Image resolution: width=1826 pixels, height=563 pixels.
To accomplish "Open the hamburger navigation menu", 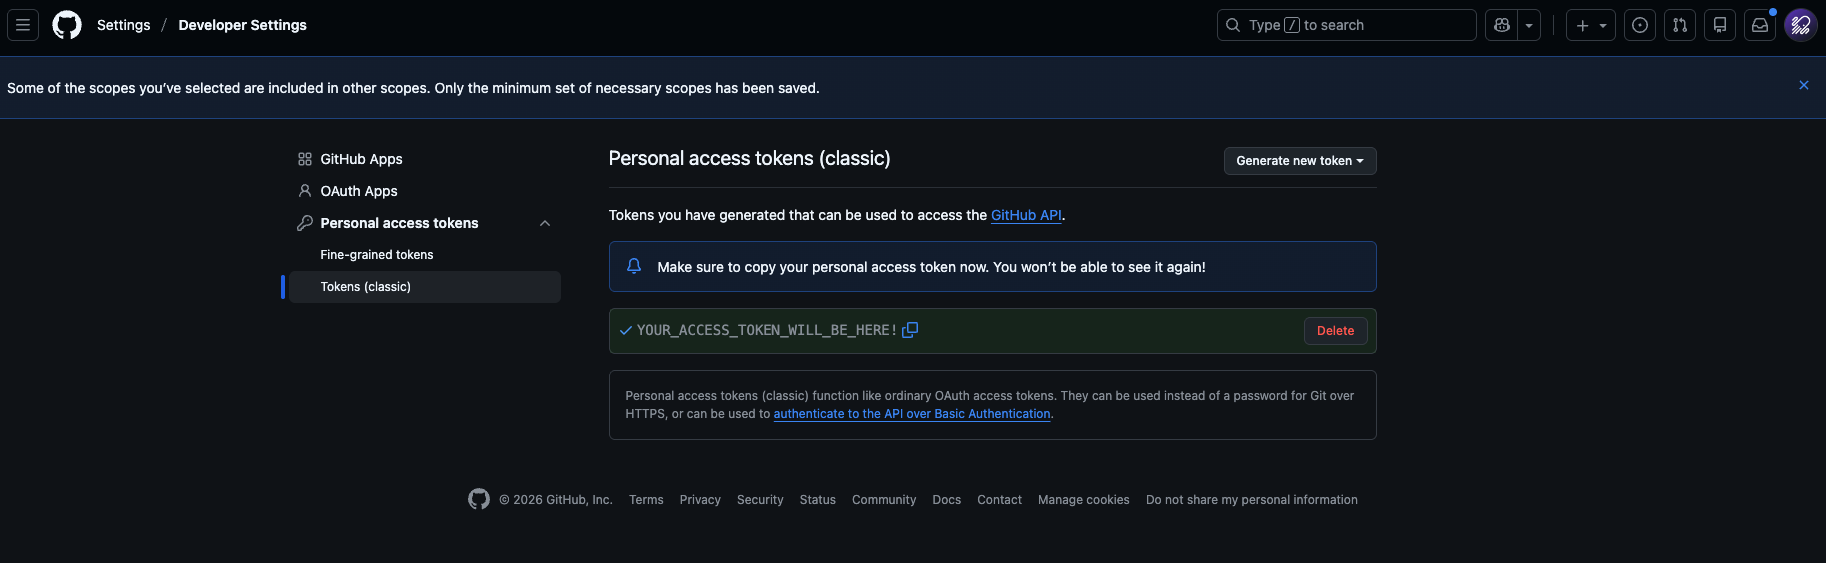I will (x=23, y=25).
